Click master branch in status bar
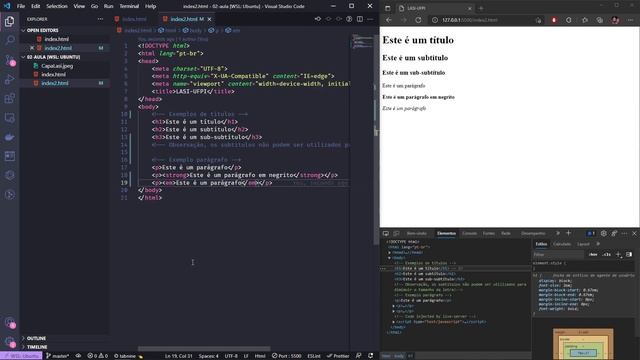 (x=58, y=356)
